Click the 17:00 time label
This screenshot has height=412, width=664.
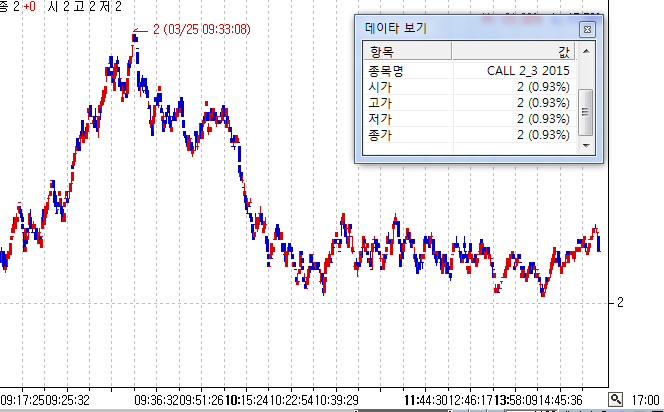645,400
